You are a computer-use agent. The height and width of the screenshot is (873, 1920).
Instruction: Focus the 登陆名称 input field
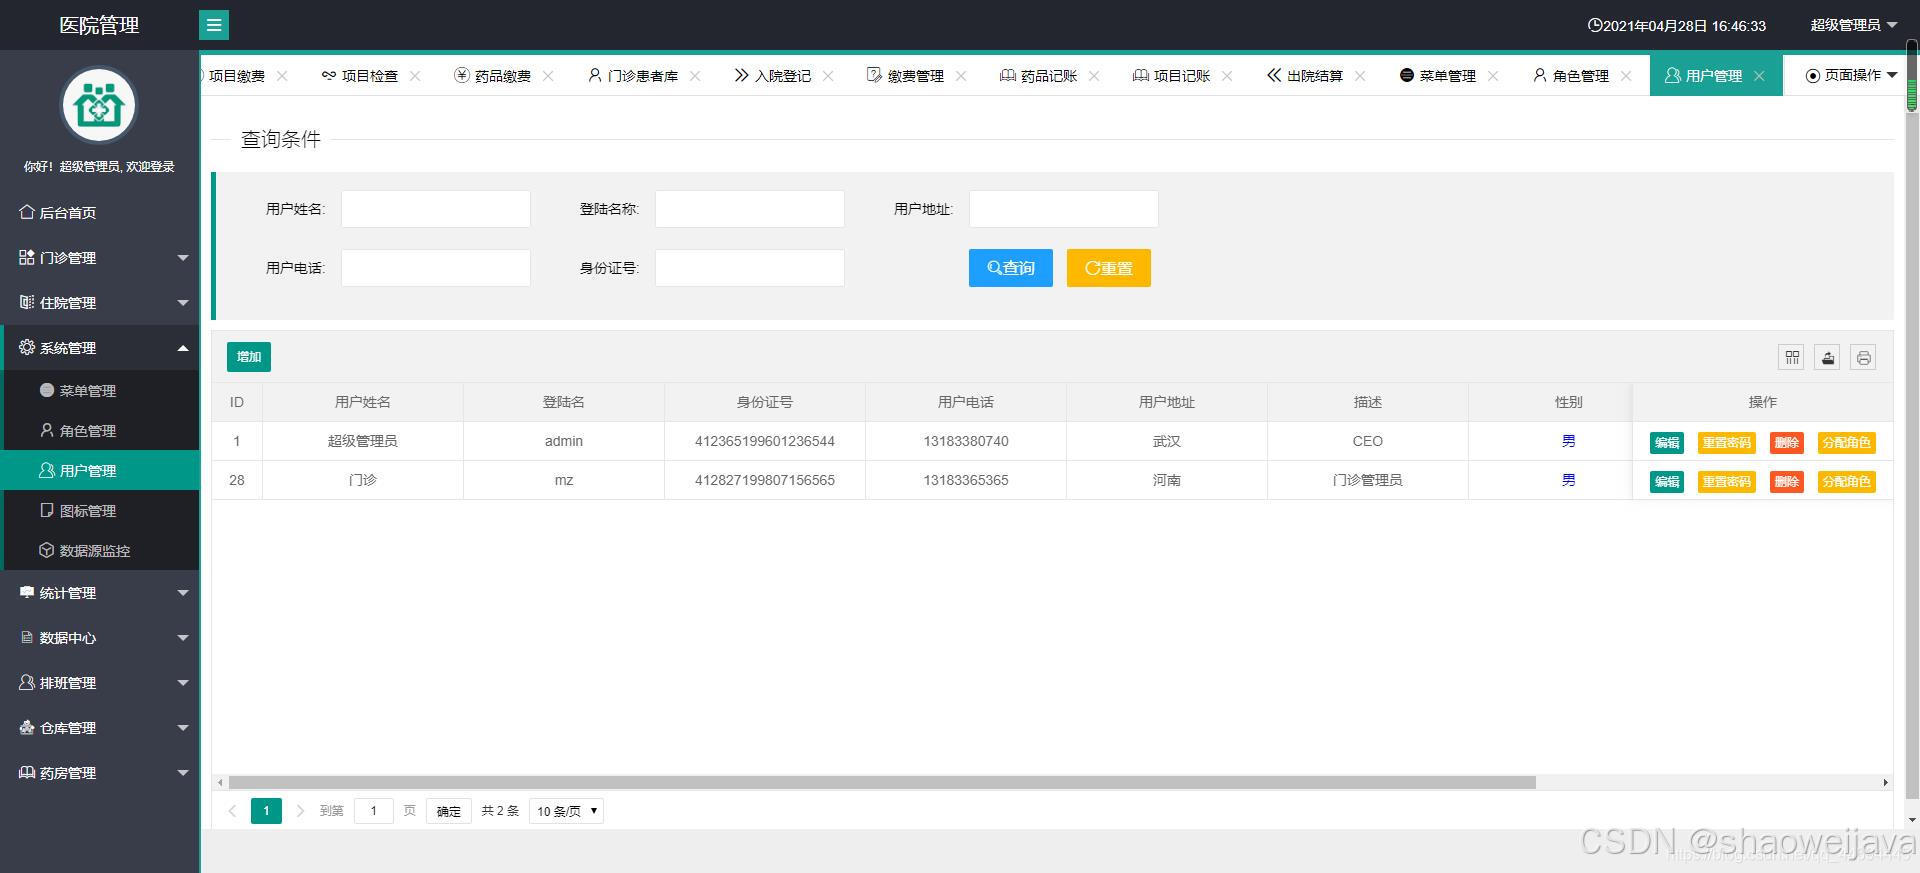[750, 209]
